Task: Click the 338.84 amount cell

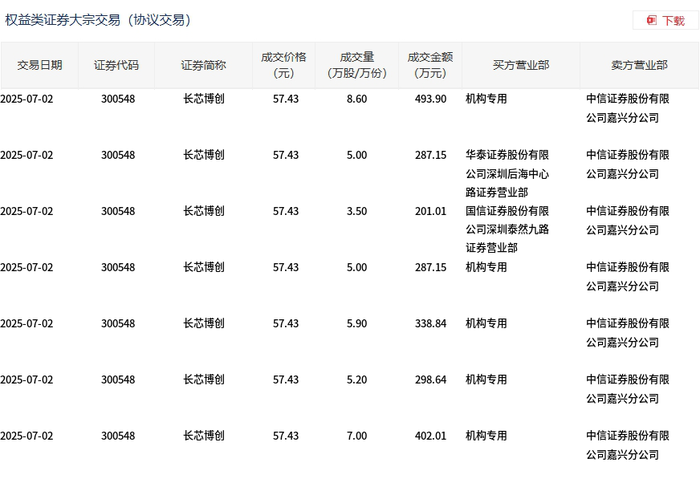Action: coord(430,323)
